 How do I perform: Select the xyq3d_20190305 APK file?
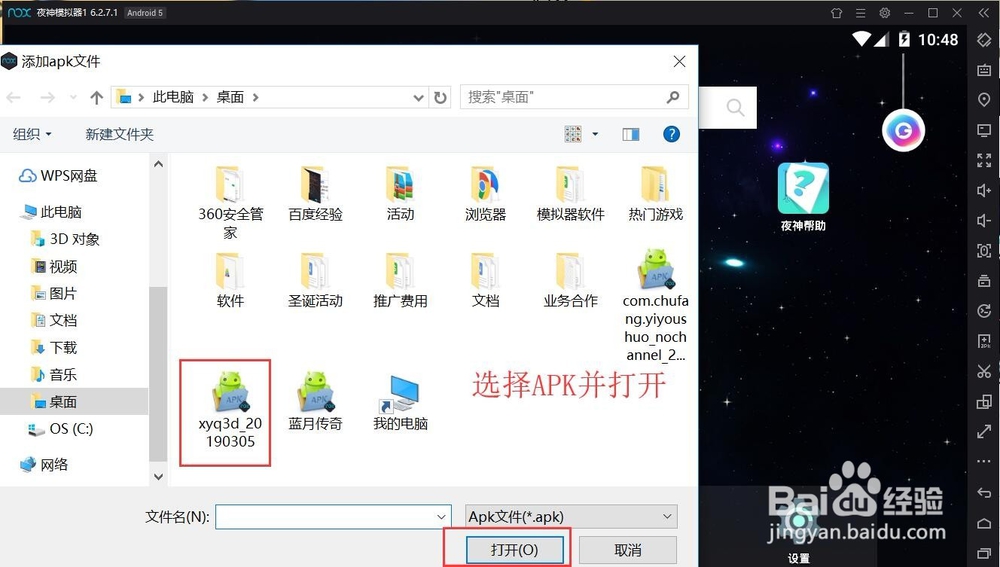230,410
